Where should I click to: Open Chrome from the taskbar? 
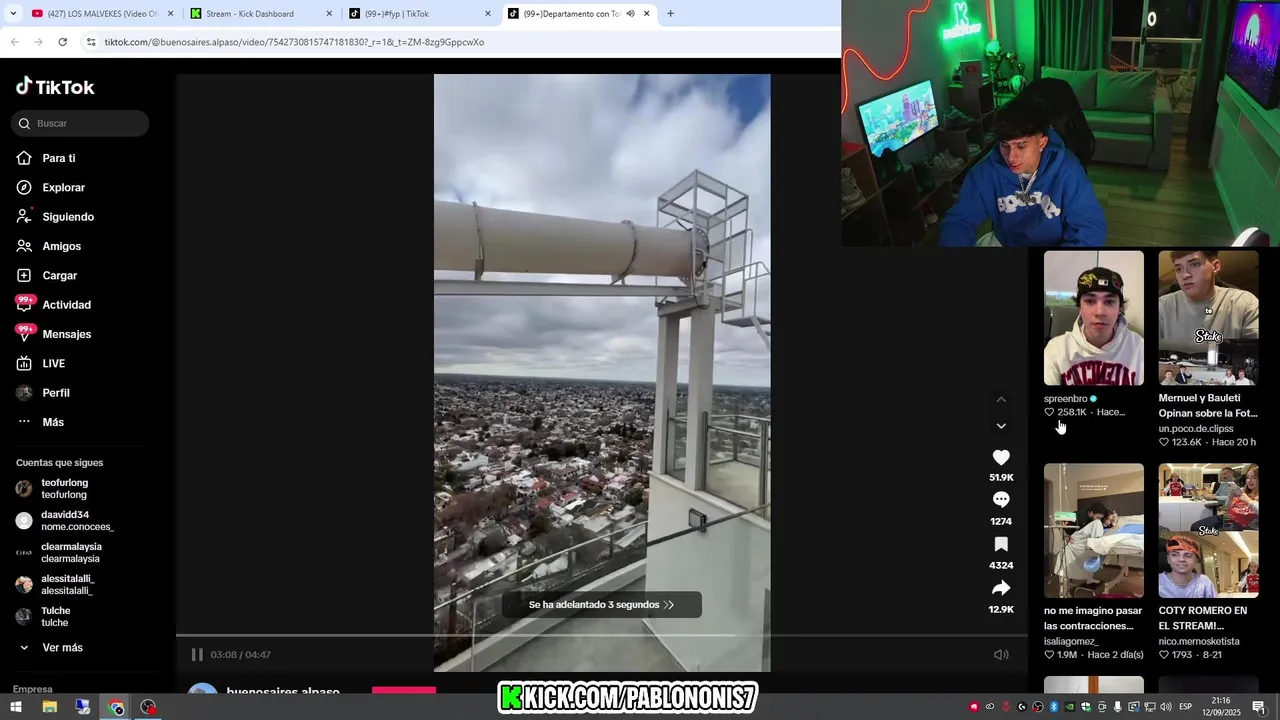(x=116, y=707)
